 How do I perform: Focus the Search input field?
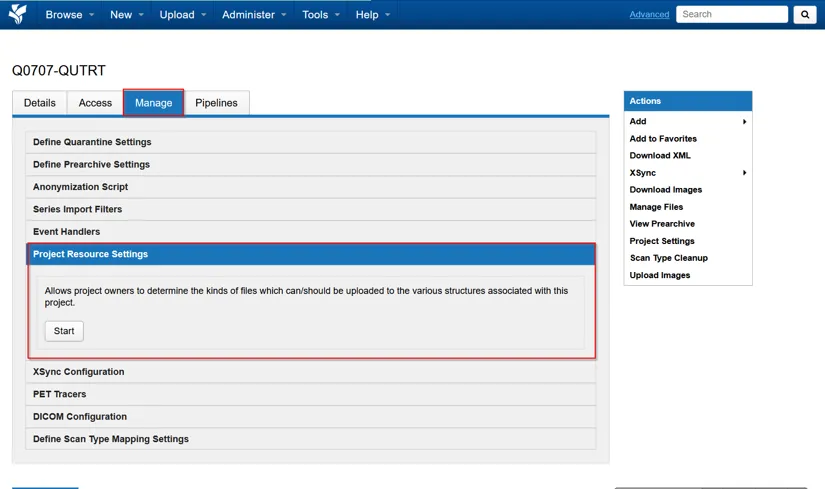(x=732, y=14)
